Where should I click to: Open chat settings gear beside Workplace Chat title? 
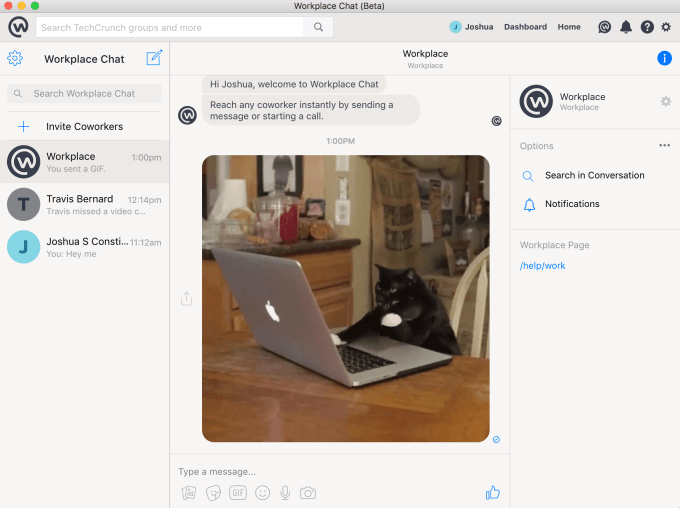(15, 58)
